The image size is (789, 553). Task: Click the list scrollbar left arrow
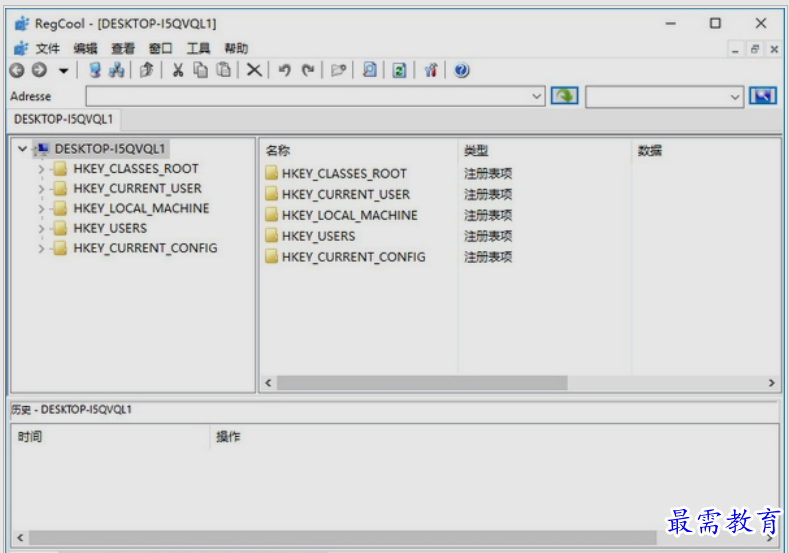click(x=268, y=383)
